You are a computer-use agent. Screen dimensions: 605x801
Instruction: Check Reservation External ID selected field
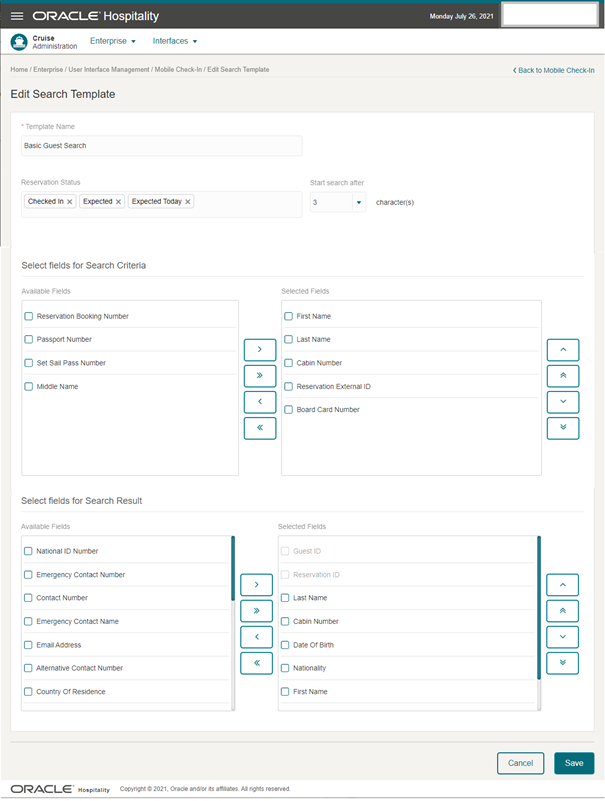289,386
